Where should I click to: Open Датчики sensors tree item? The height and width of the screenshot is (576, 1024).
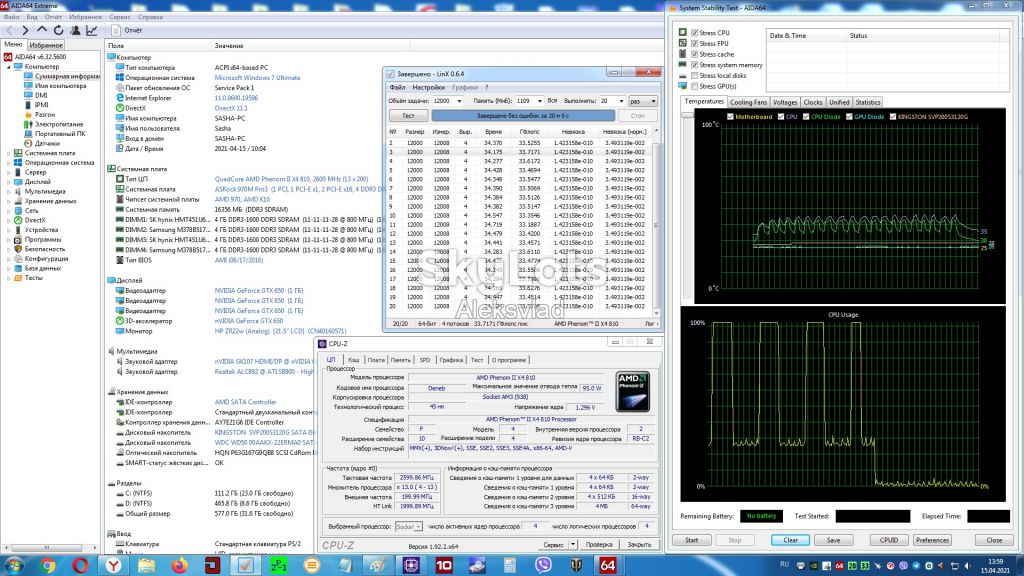42,143
